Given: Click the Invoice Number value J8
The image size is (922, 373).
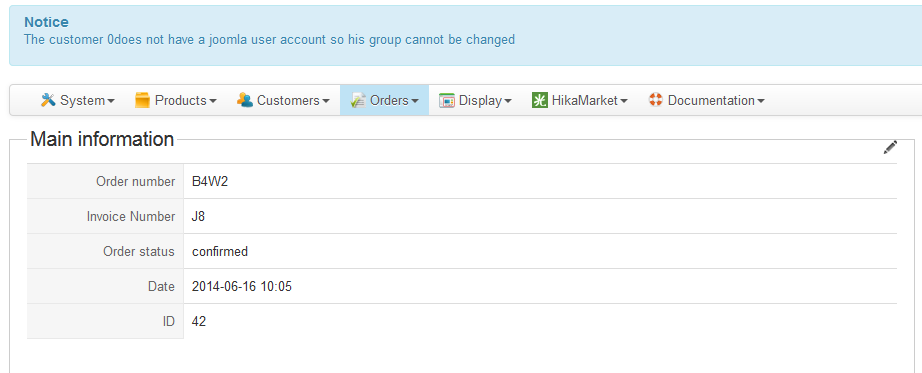Looking at the screenshot, I should (198, 217).
